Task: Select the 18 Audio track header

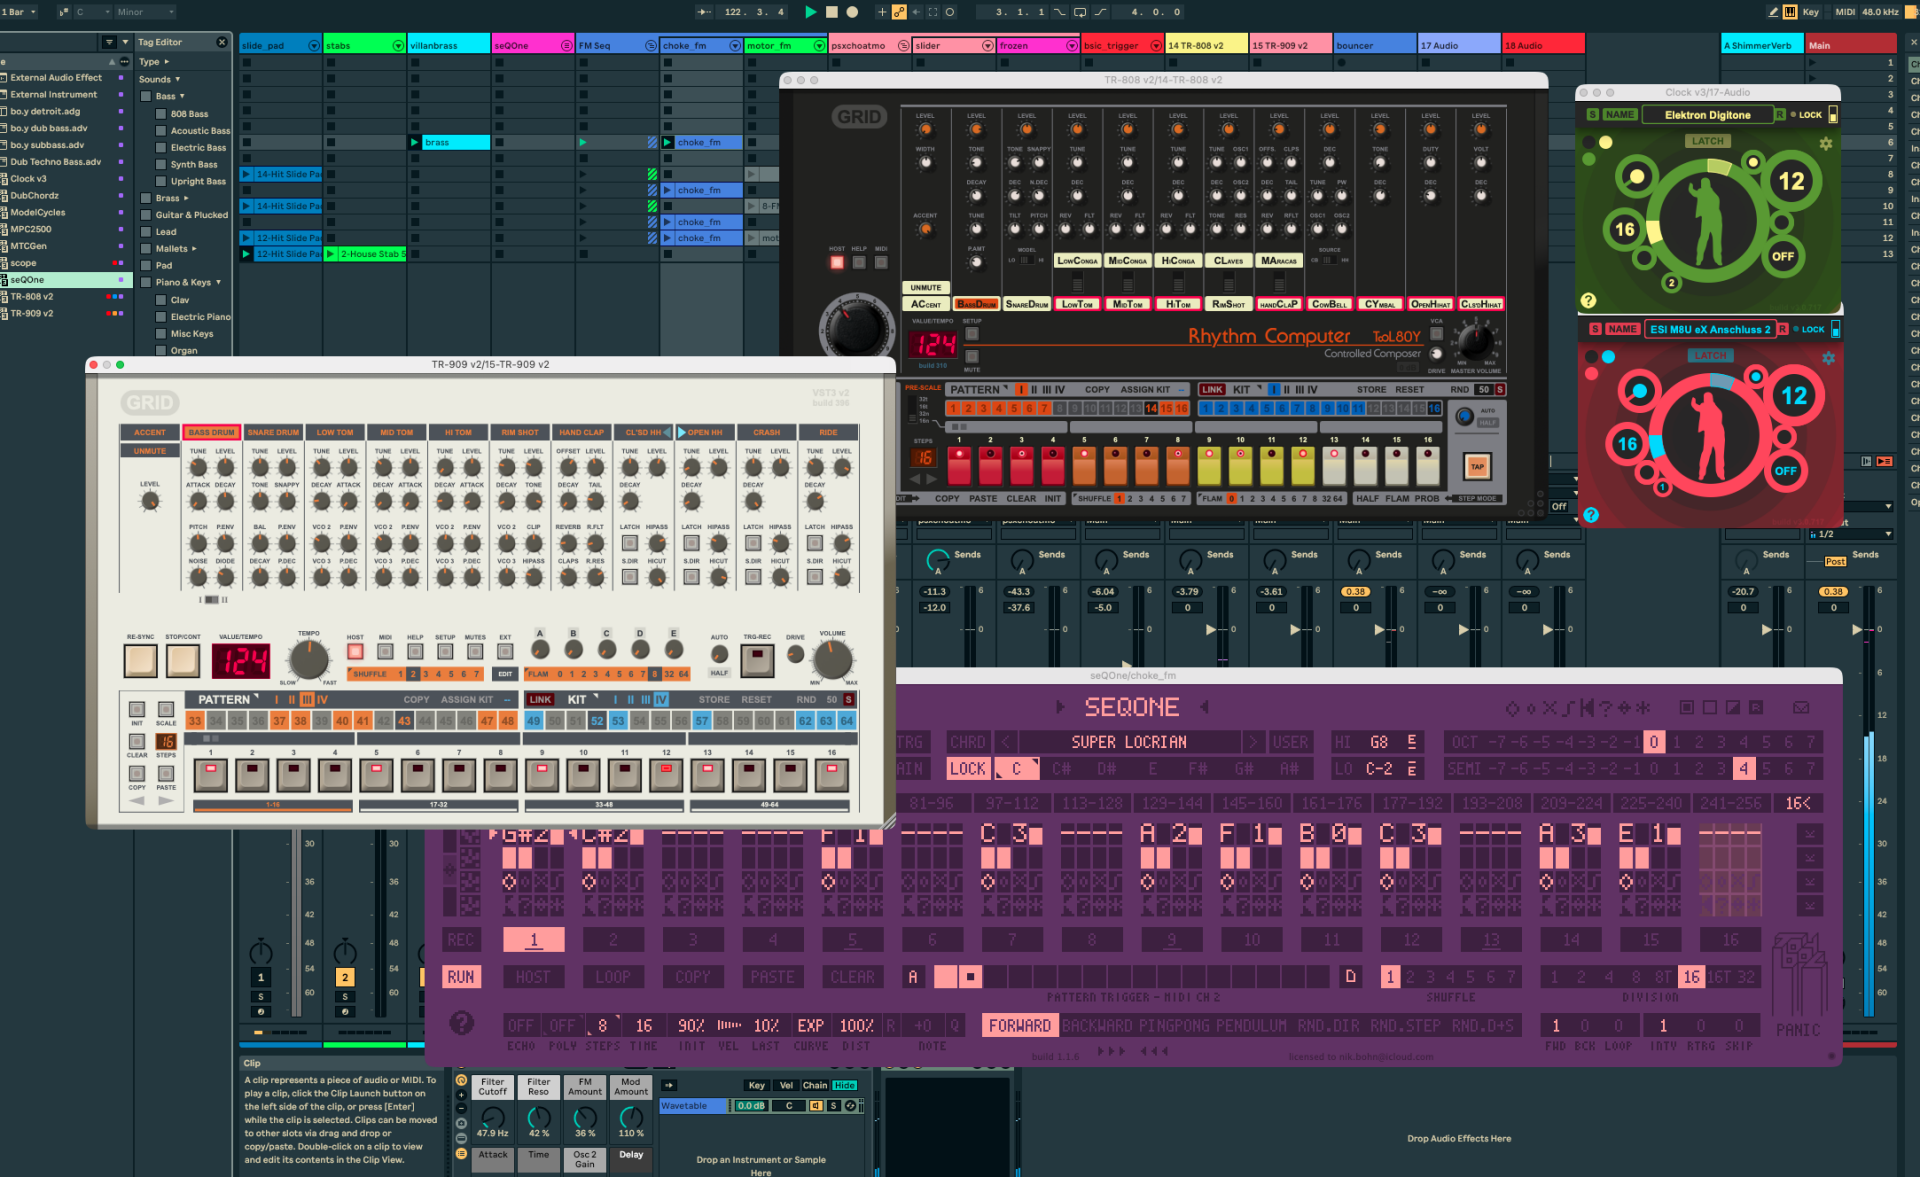Action: (1543, 45)
